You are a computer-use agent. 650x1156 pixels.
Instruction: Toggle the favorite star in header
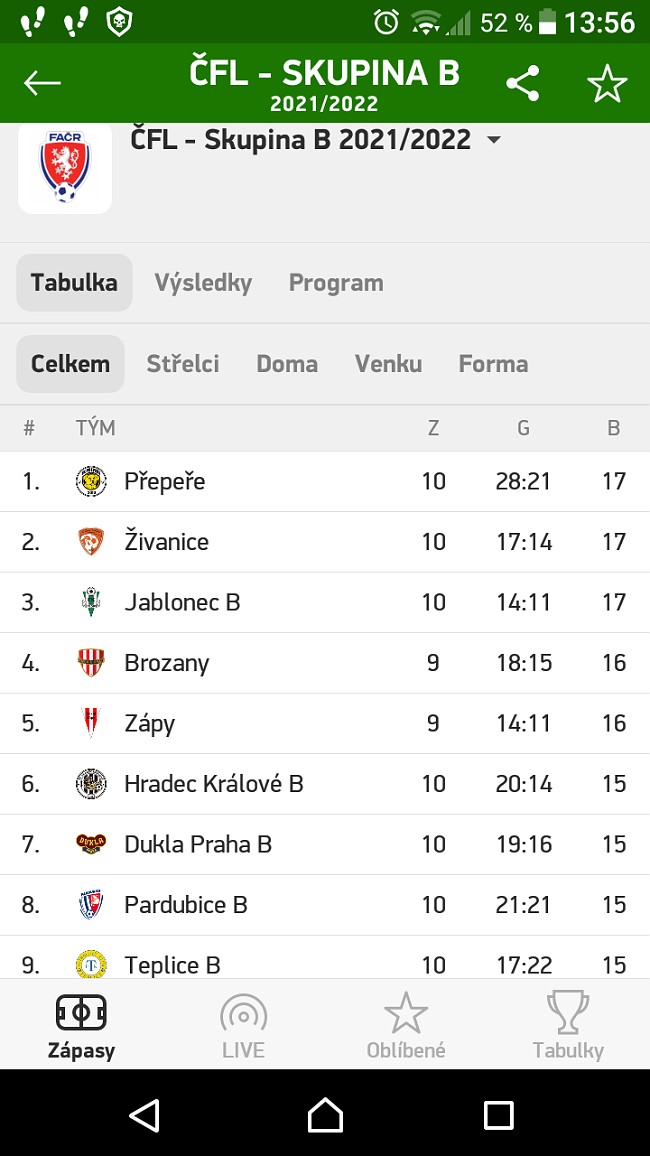(x=606, y=83)
